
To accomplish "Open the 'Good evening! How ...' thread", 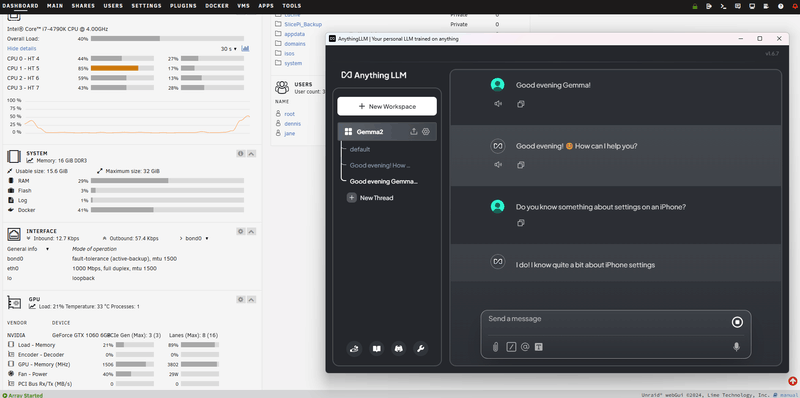I will tap(380, 165).
